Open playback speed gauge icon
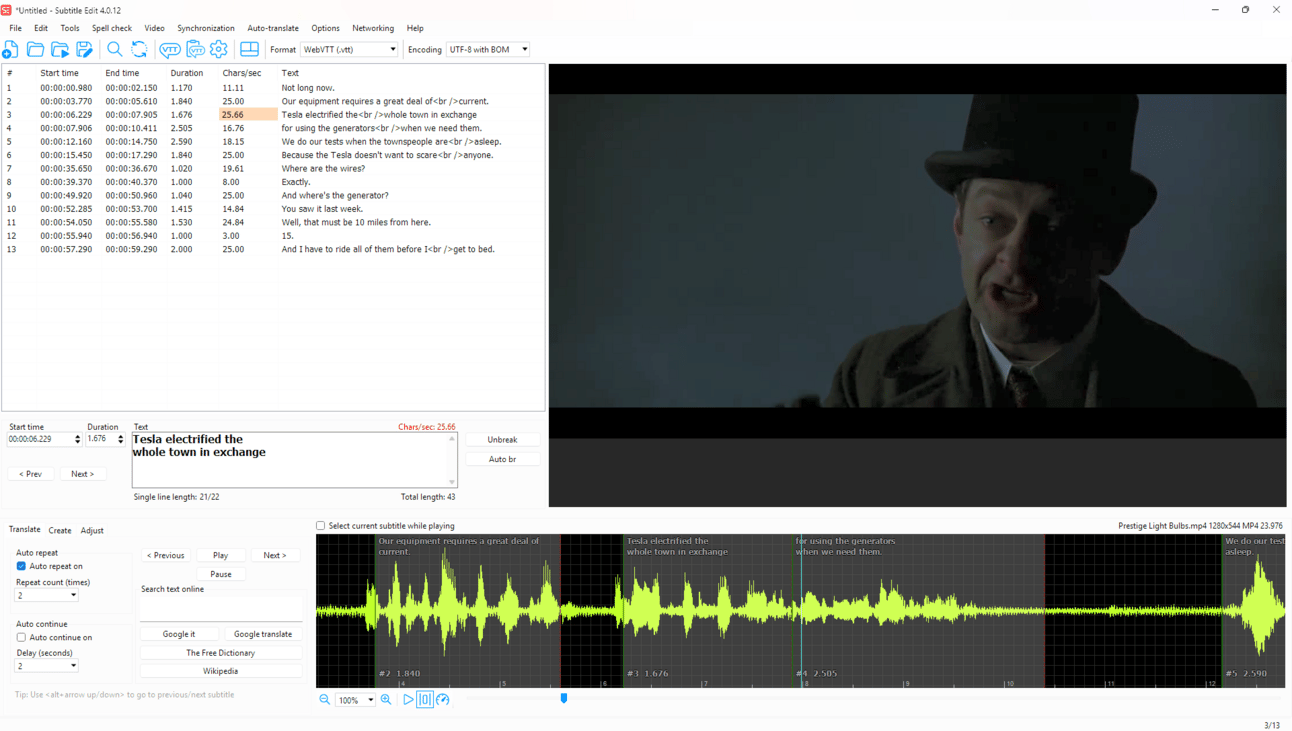Screen dimensions: 1292x731 coord(443,700)
